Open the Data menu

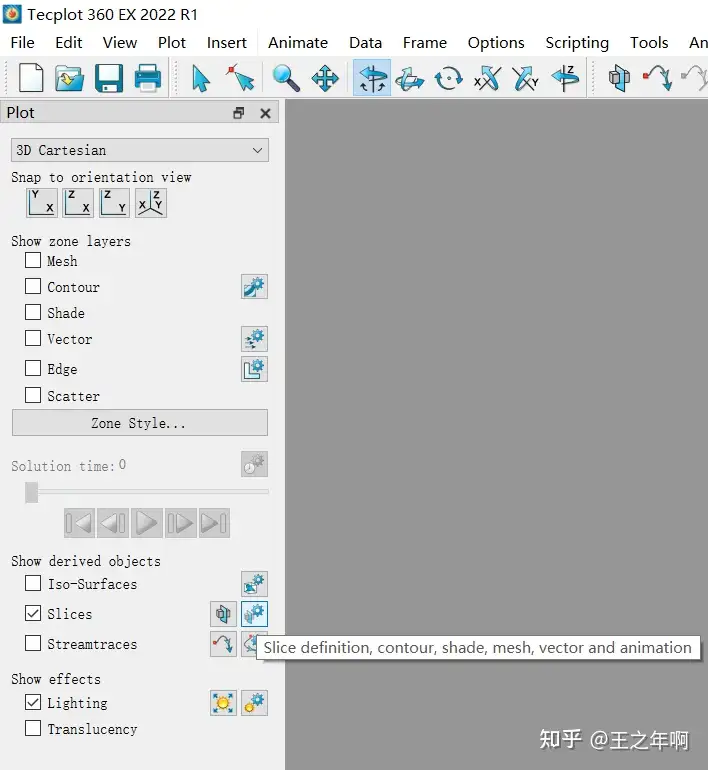tap(365, 43)
